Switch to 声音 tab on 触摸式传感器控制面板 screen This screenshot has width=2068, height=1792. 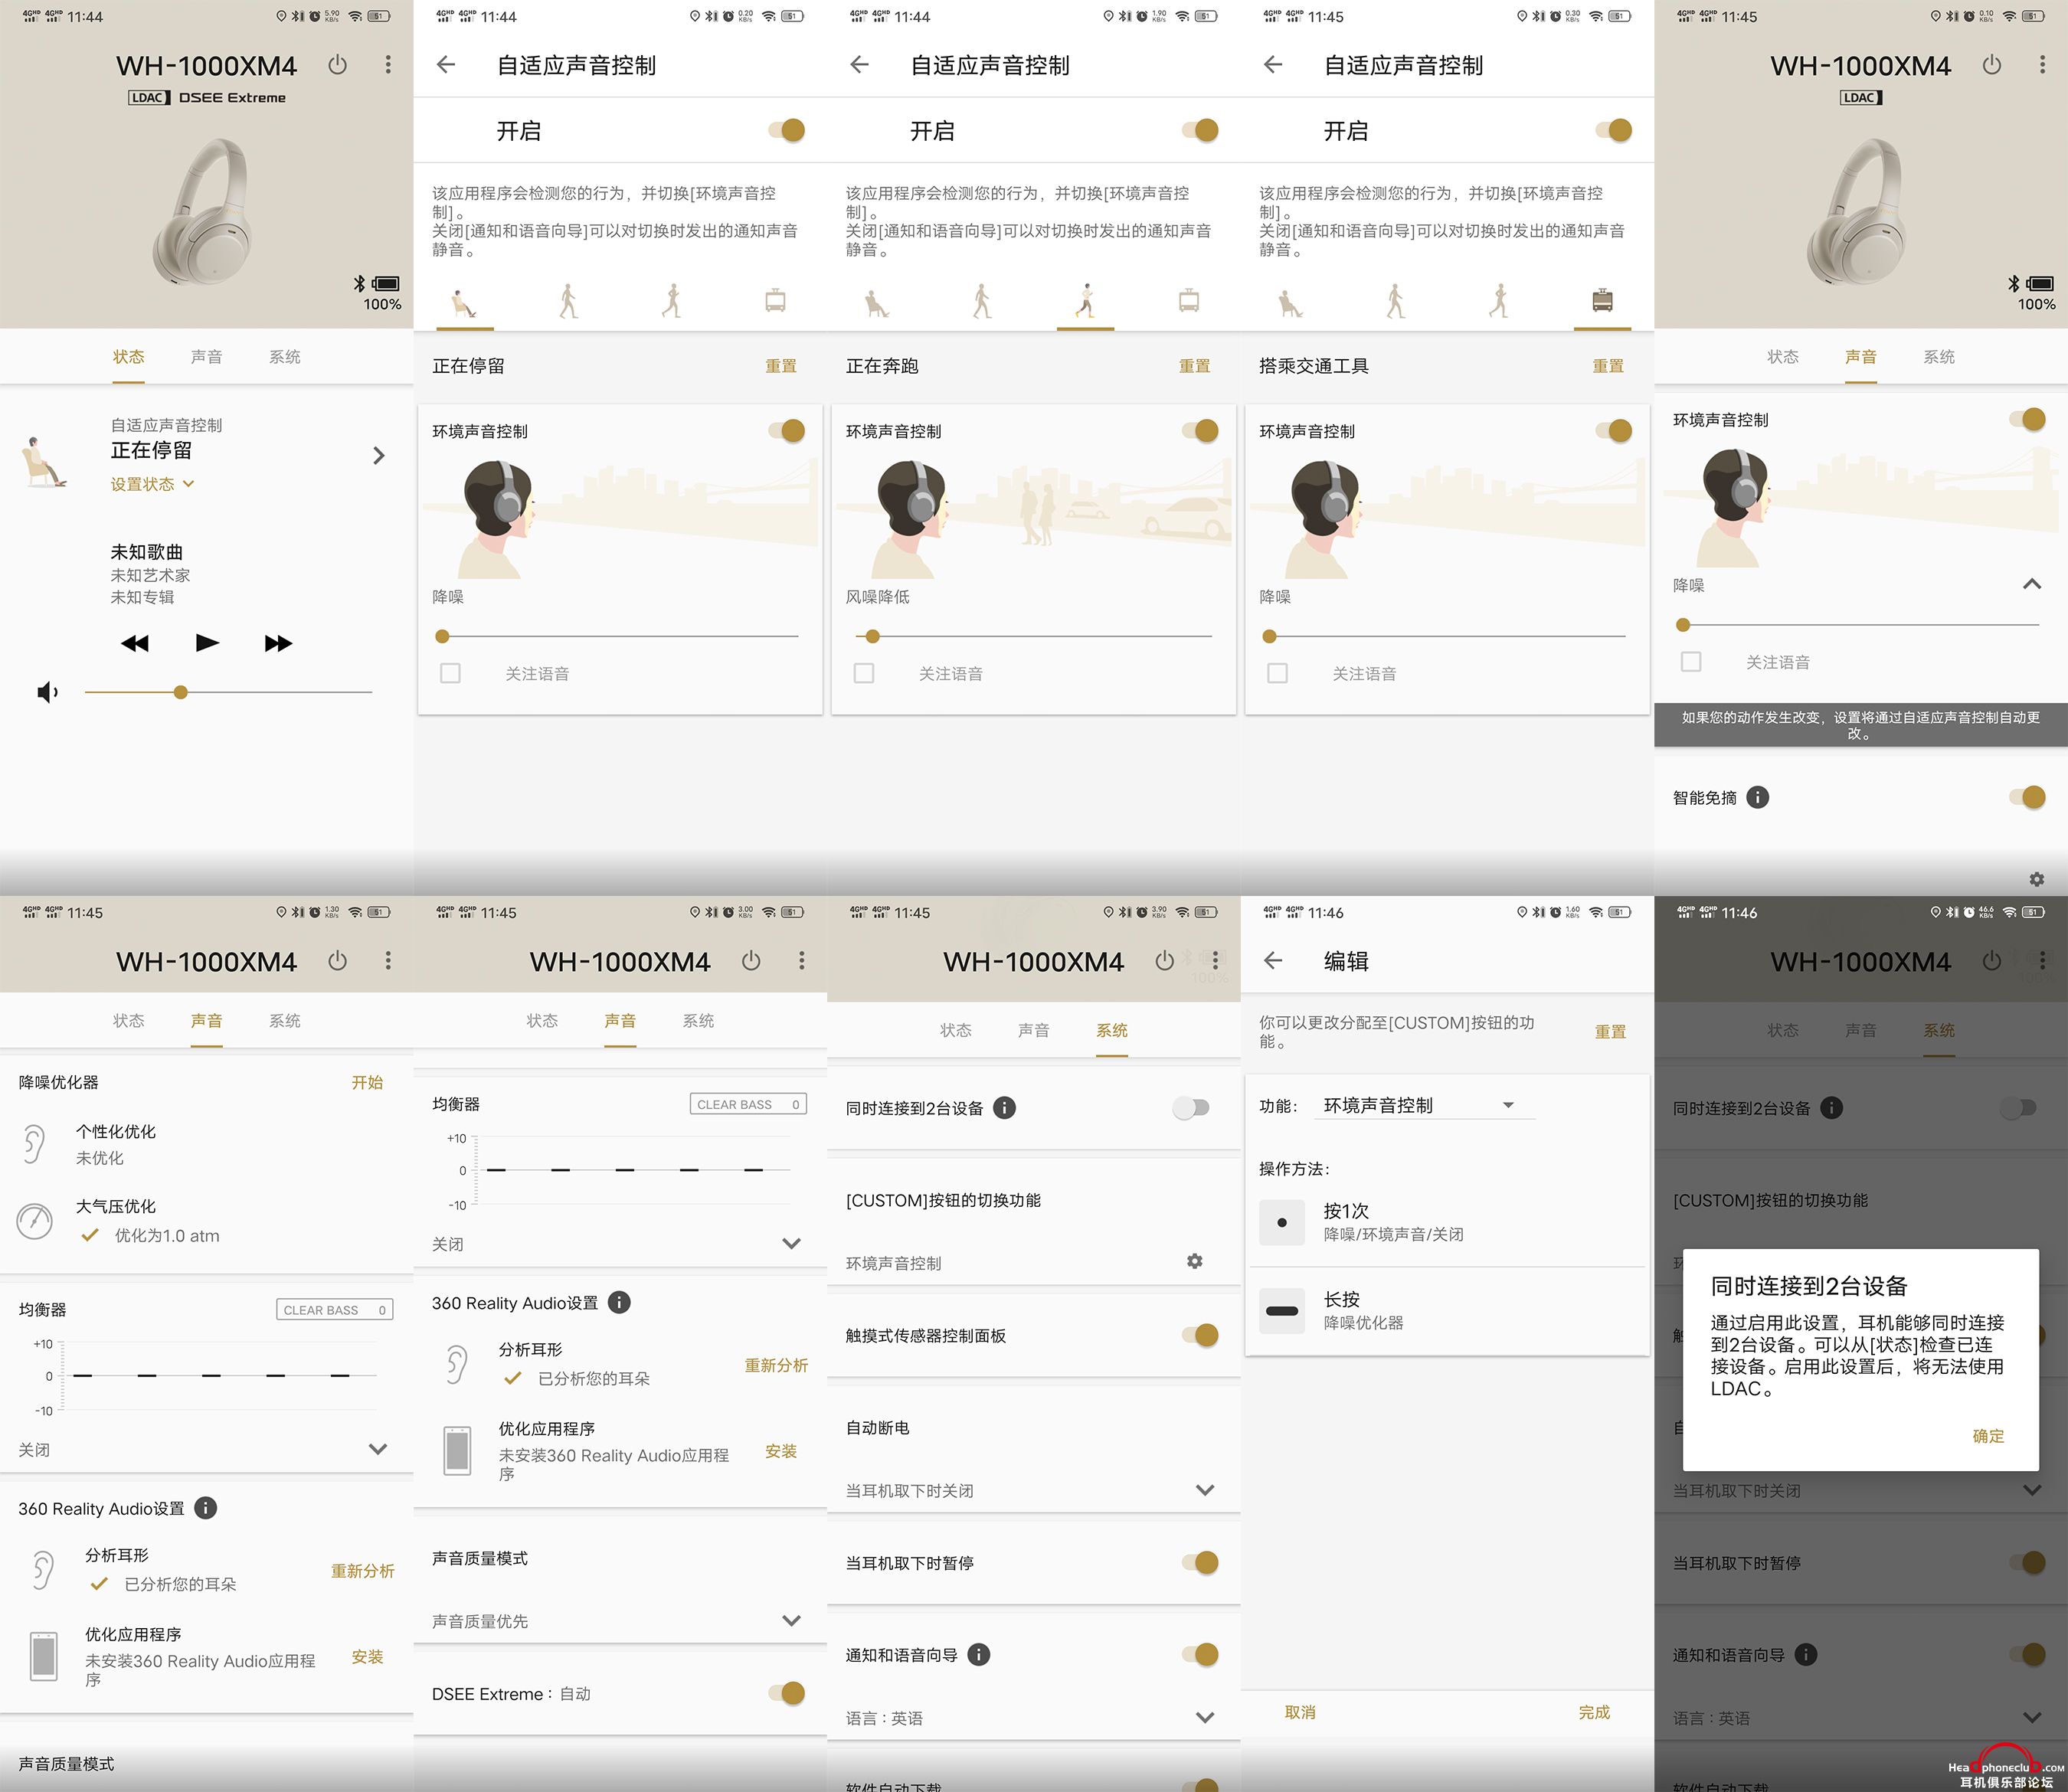coord(1033,1030)
